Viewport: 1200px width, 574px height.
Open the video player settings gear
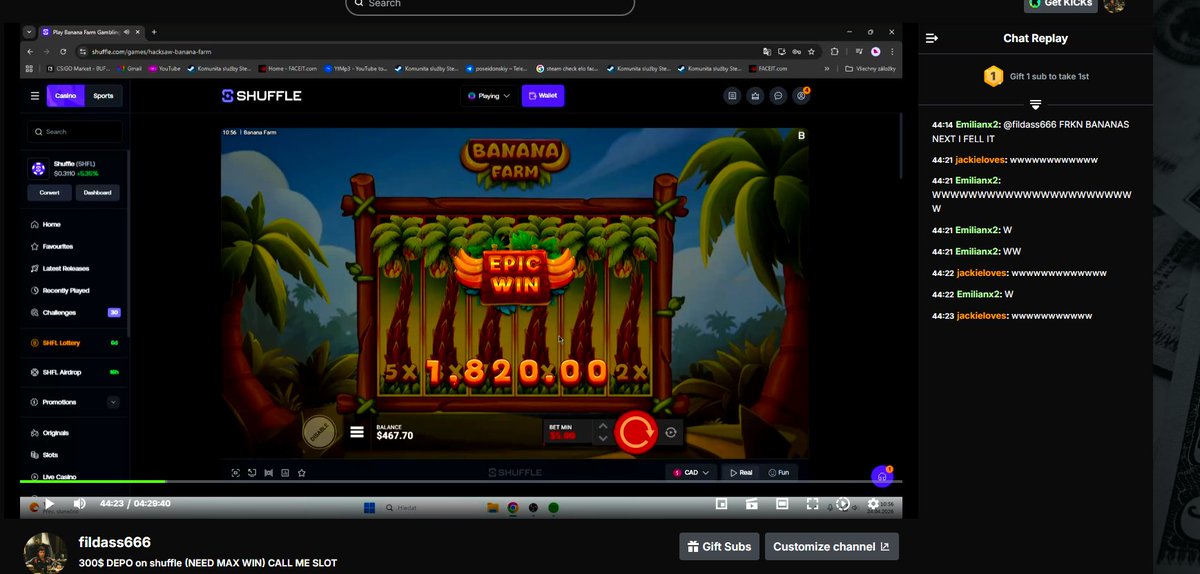coord(872,504)
